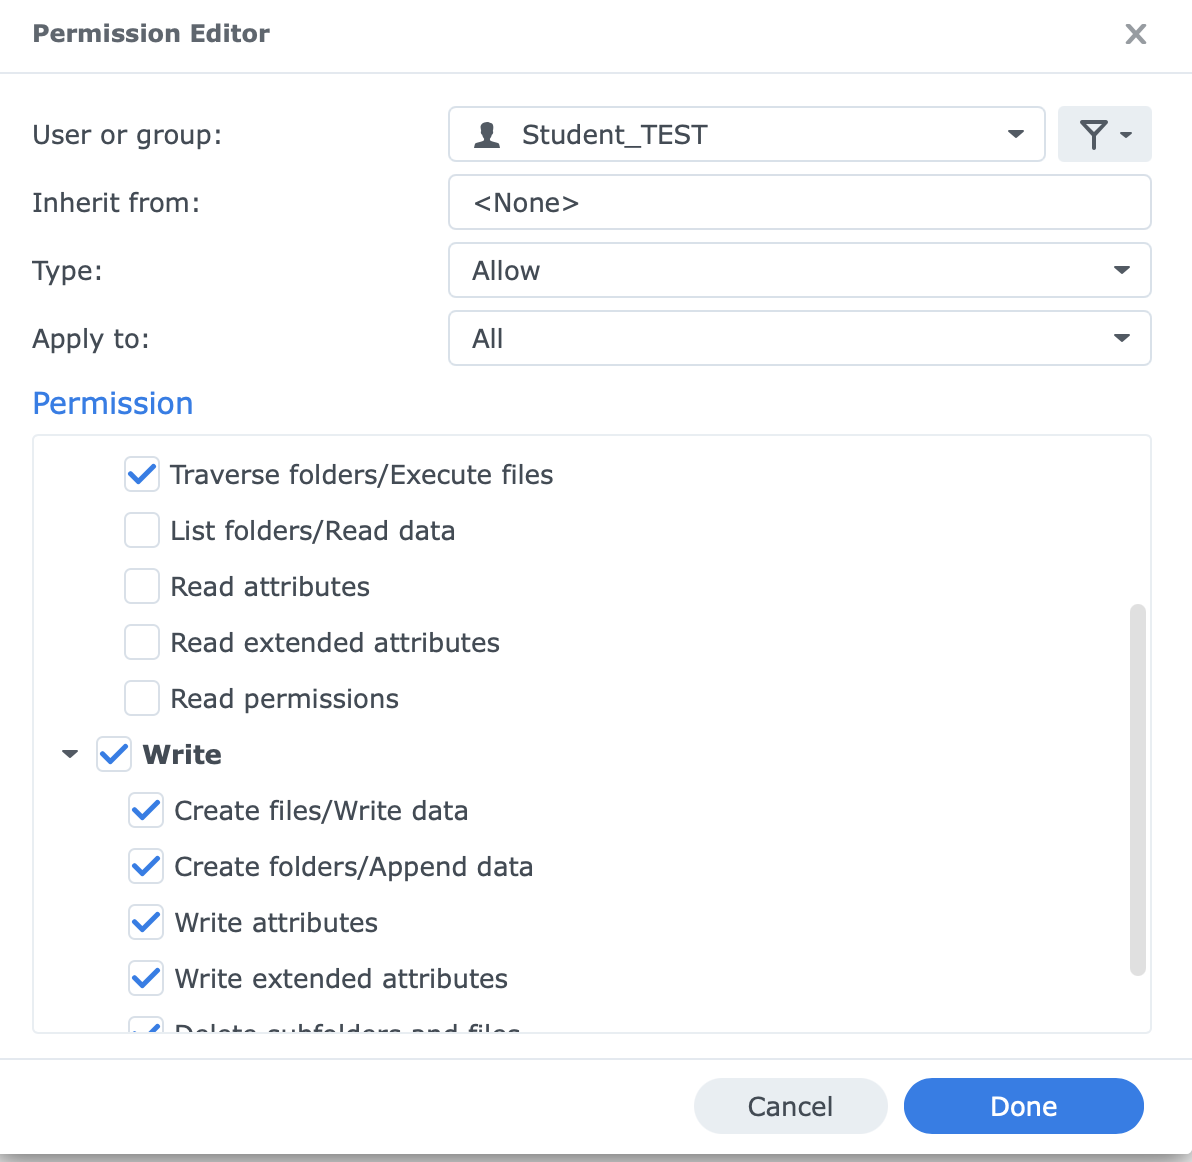Confirm changes with the Done button
1192x1162 pixels.
click(x=1023, y=1106)
